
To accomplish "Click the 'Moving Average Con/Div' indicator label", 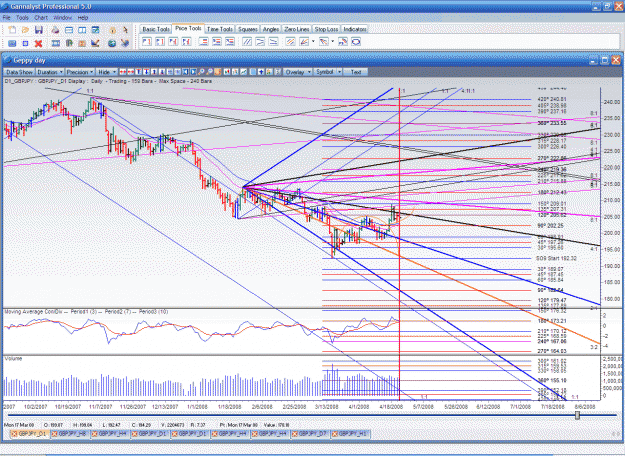I will (x=35, y=312).
